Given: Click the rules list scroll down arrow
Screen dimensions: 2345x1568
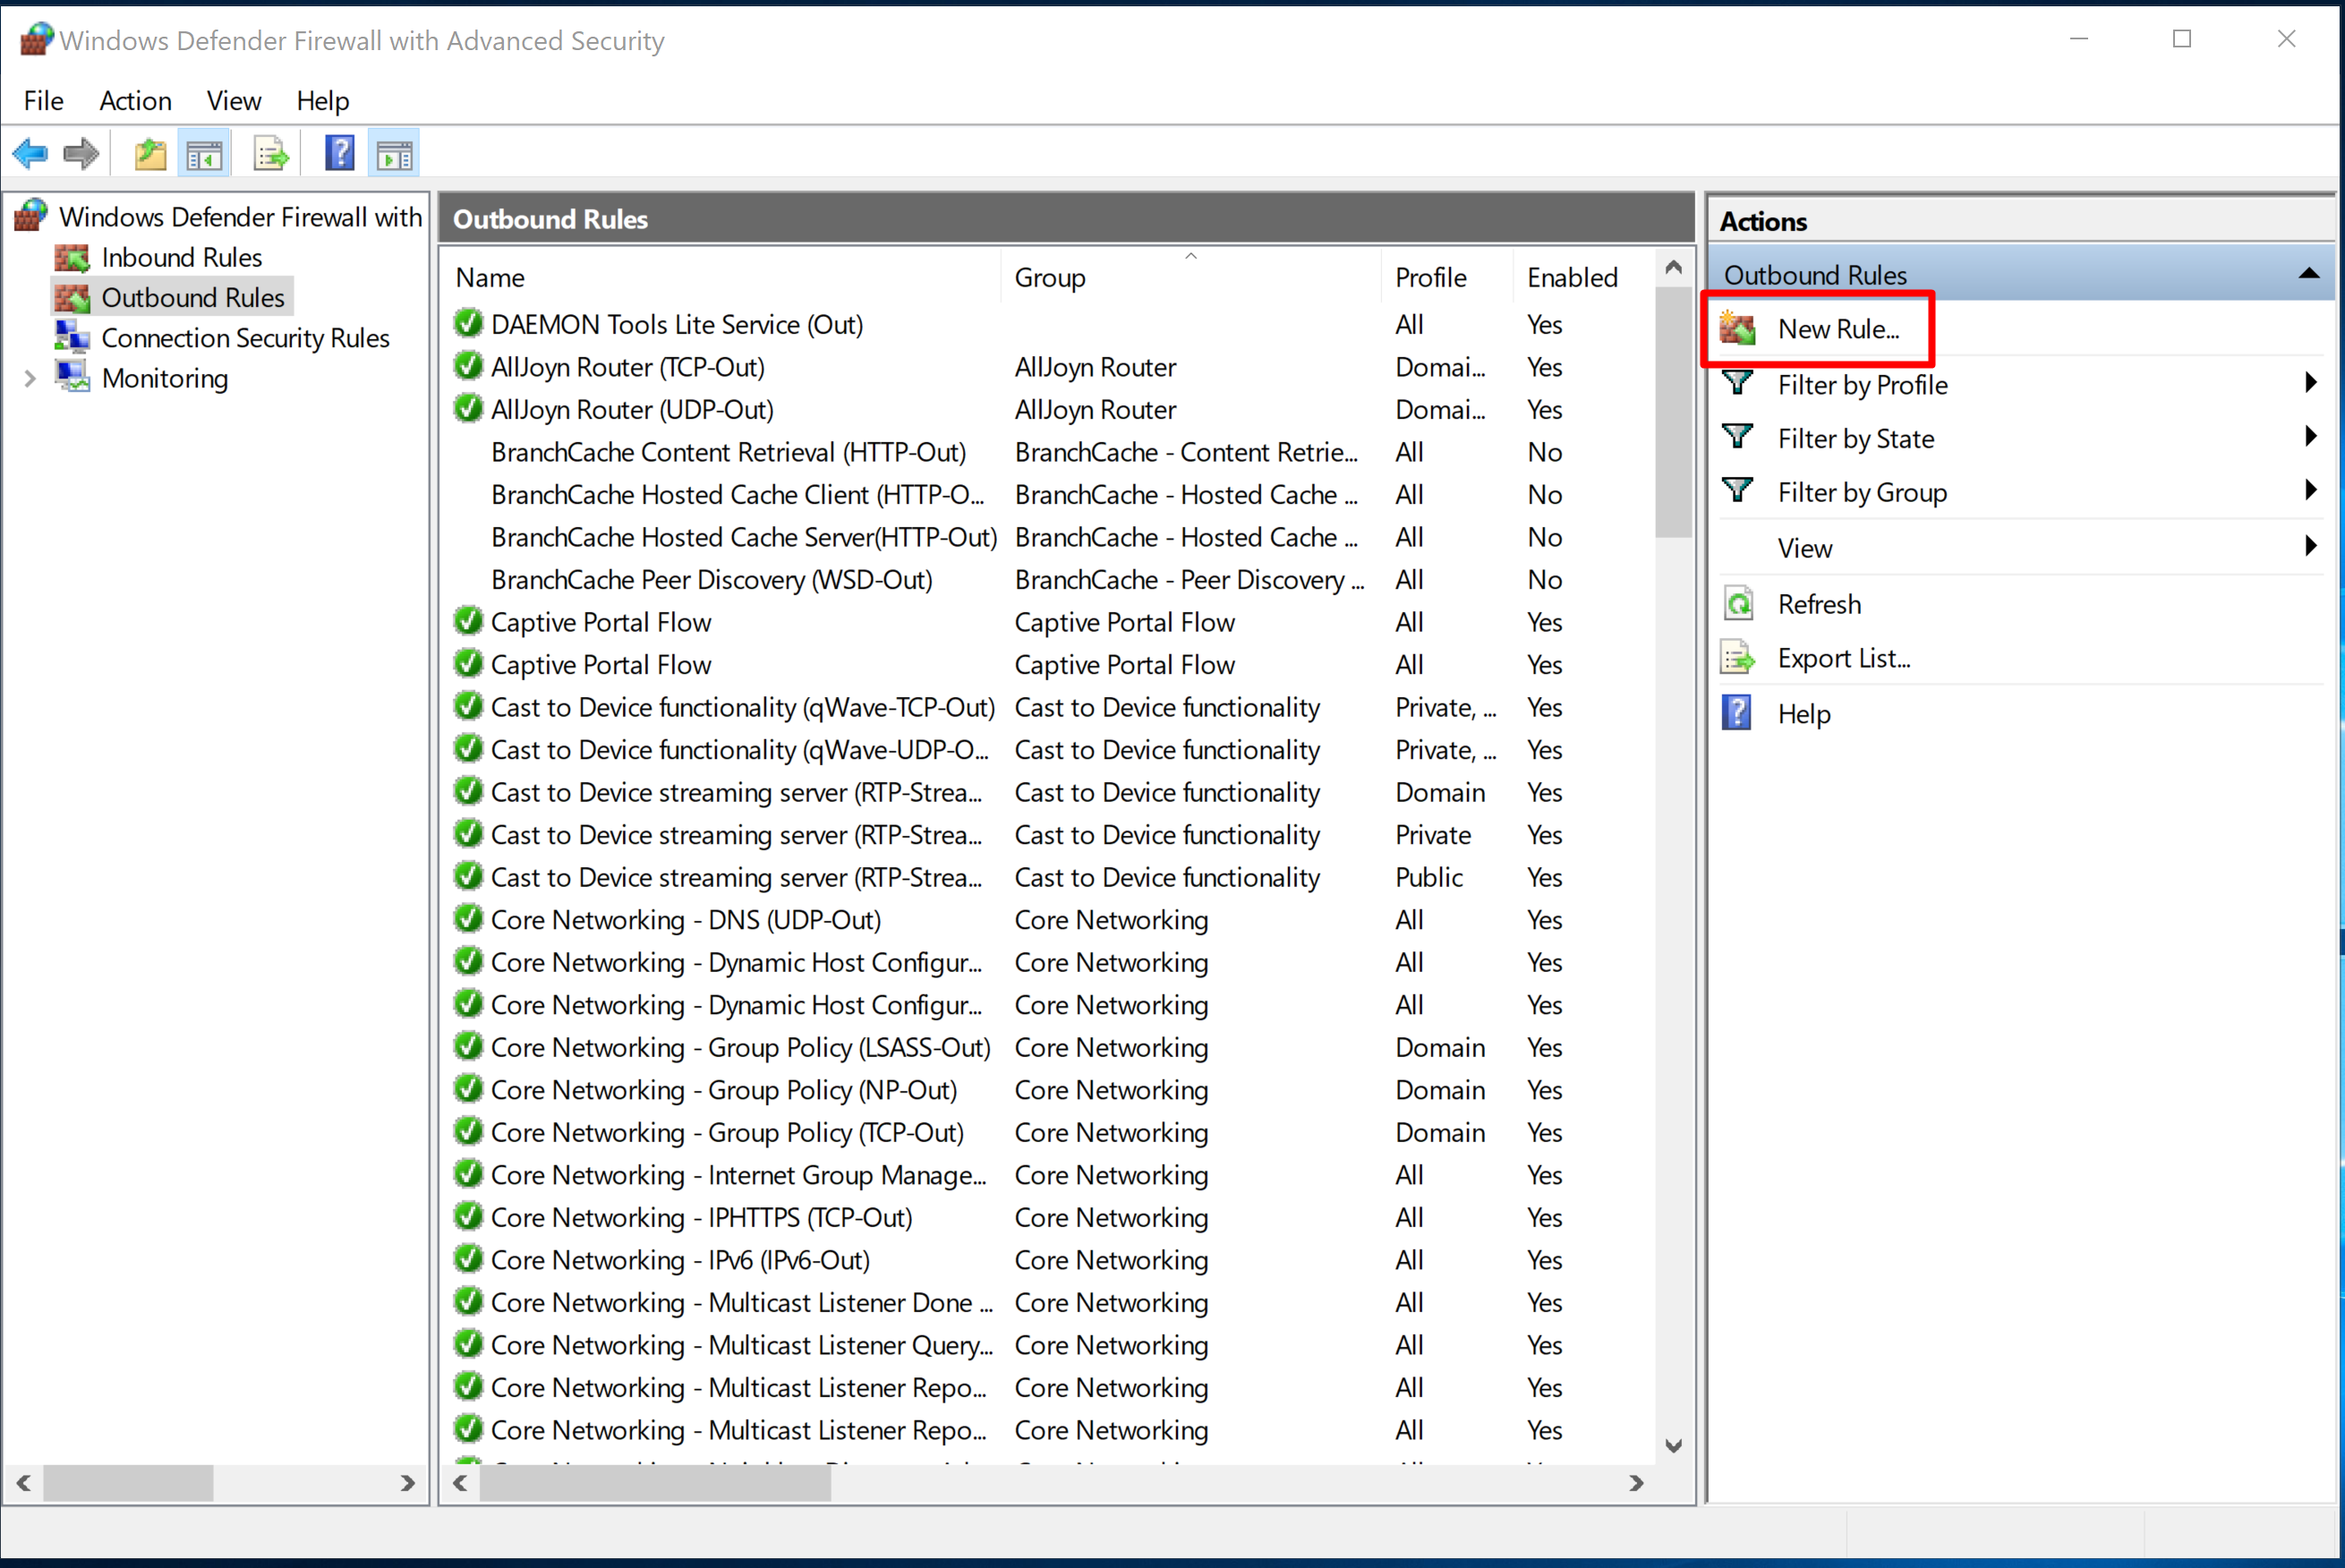Looking at the screenshot, I should pos(1673,1446).
